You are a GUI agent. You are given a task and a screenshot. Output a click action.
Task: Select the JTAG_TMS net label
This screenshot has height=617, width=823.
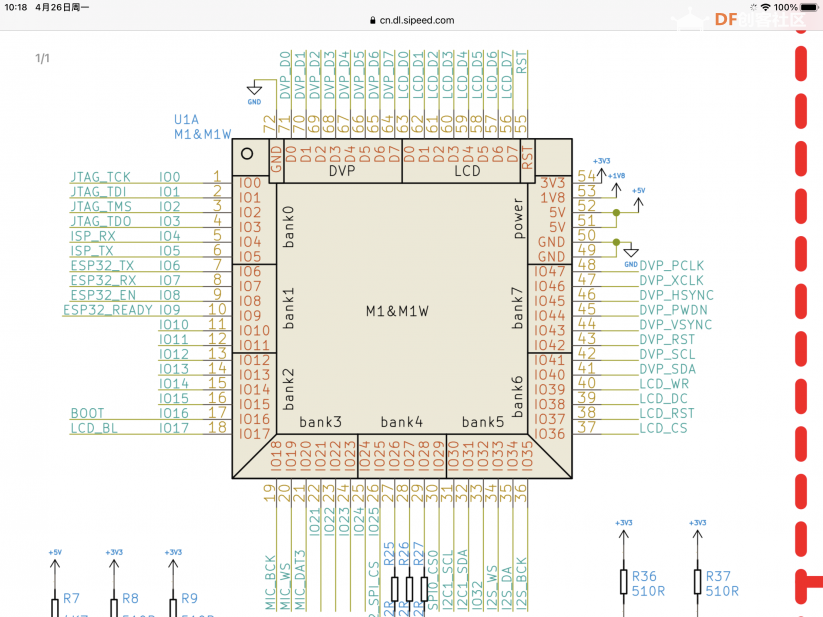coord(101,206)
